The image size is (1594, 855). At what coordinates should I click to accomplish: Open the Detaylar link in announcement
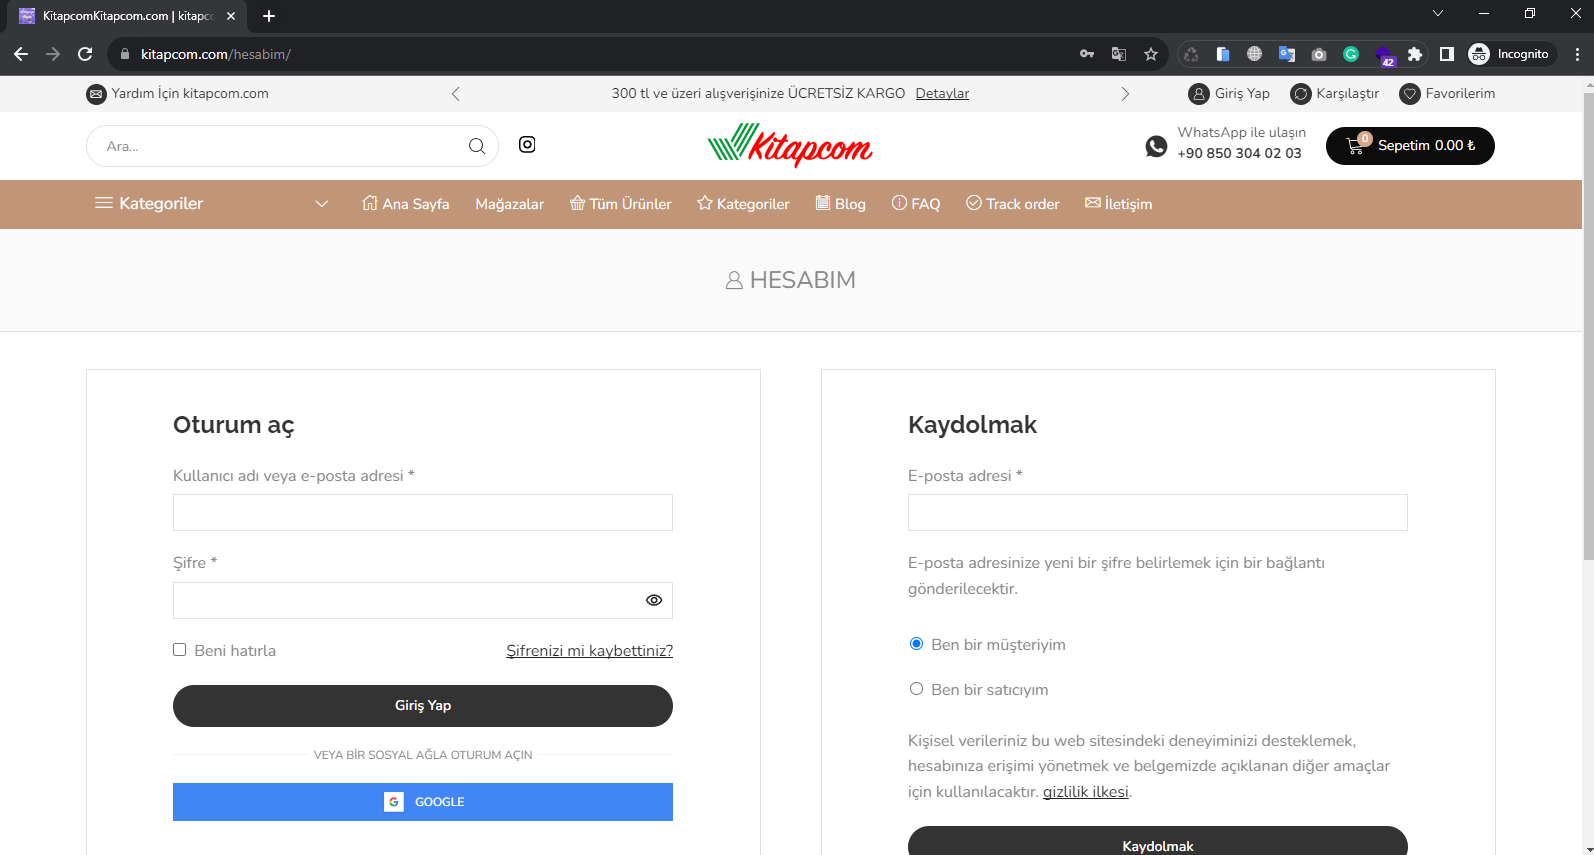942,94
